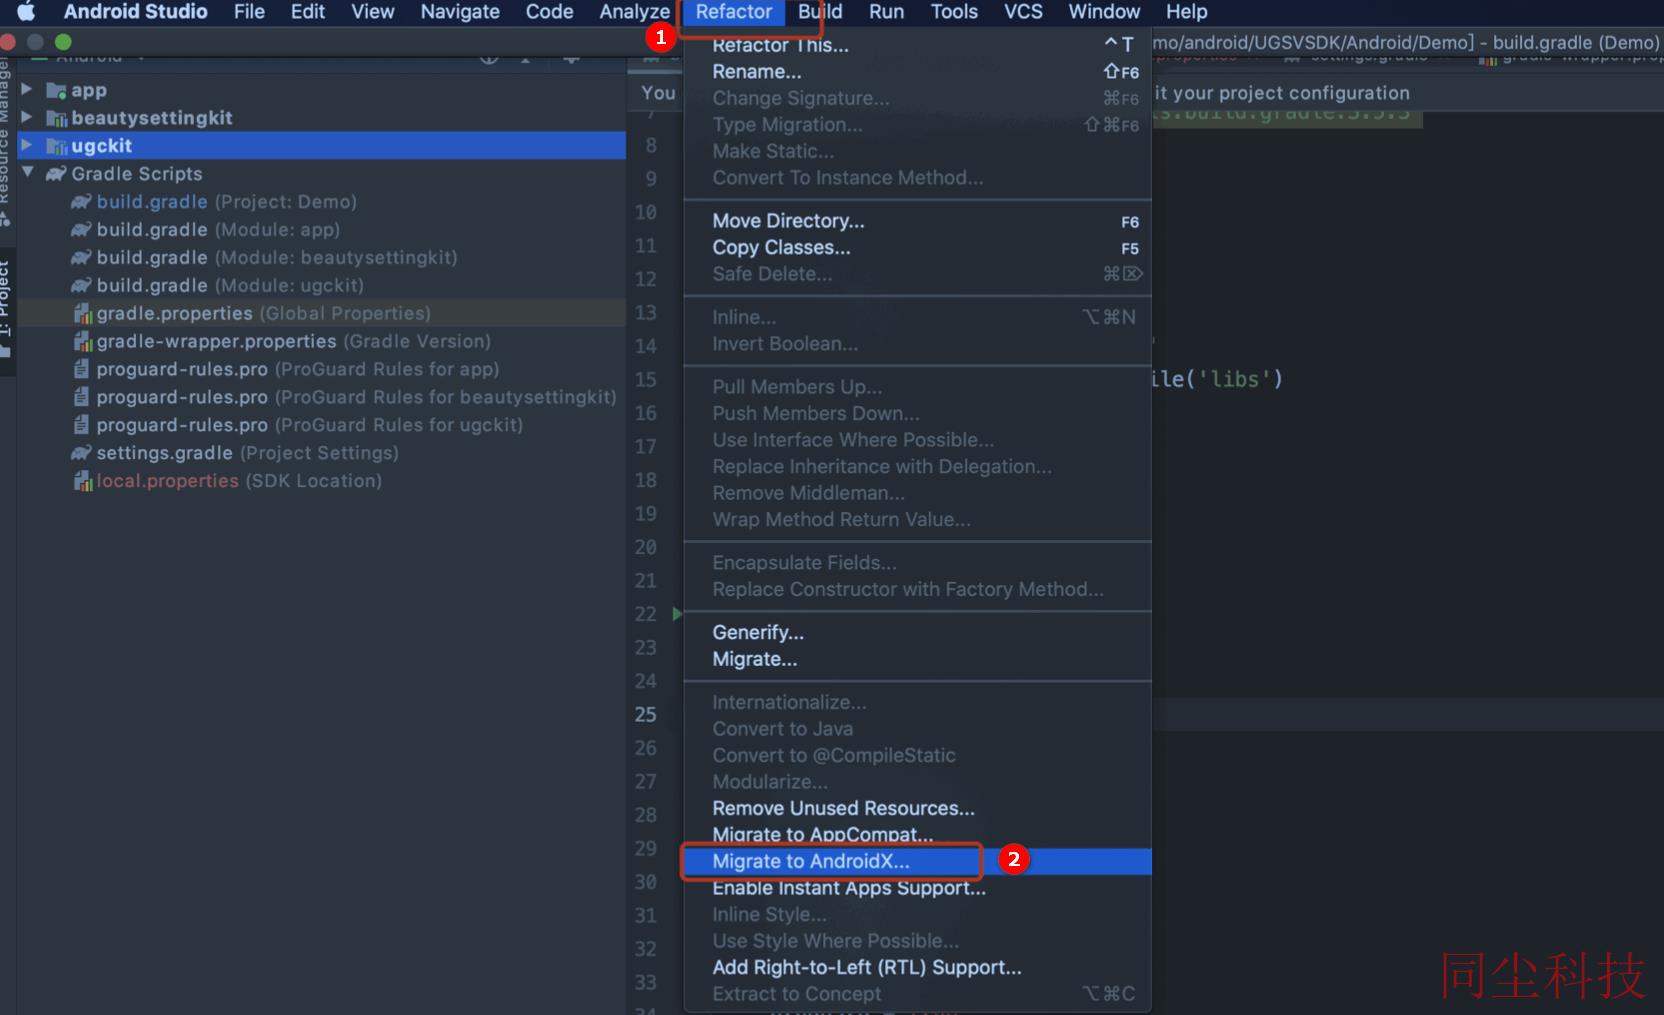Screen dimensions: 1664x1015
Task: Open the Navigate menu
Action: pyautogui.click(x=460, y=12)
